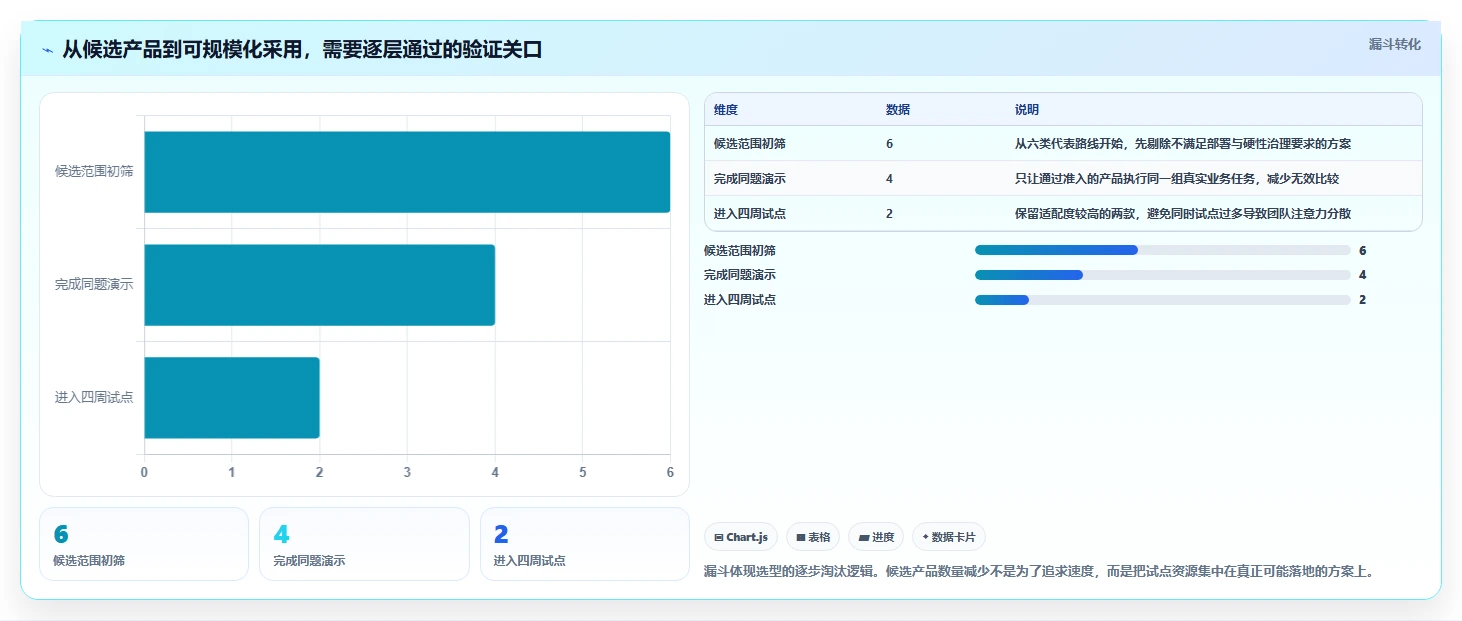This screenshot has width=1462, height=621.
Task: Click the 候选范围初筛 chart bar
Action: coord(407,172)
